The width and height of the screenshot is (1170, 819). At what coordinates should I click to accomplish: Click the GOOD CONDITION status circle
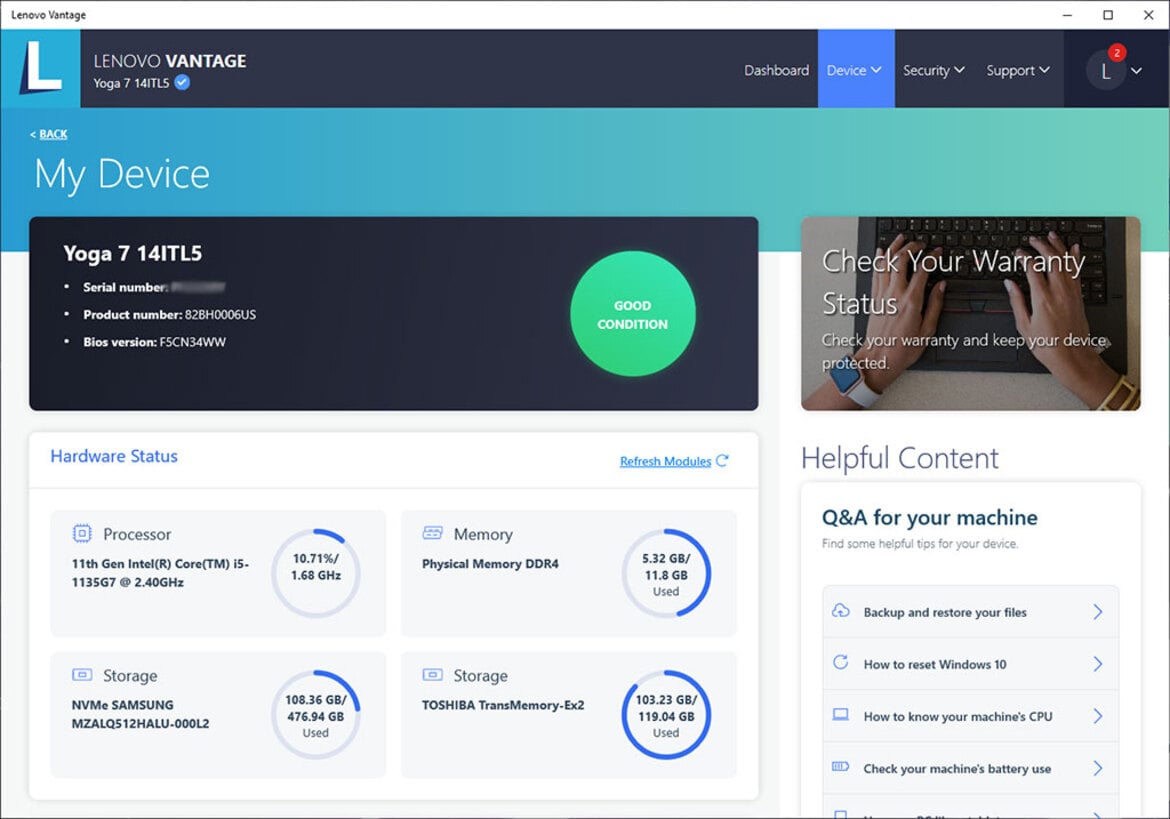633,314
